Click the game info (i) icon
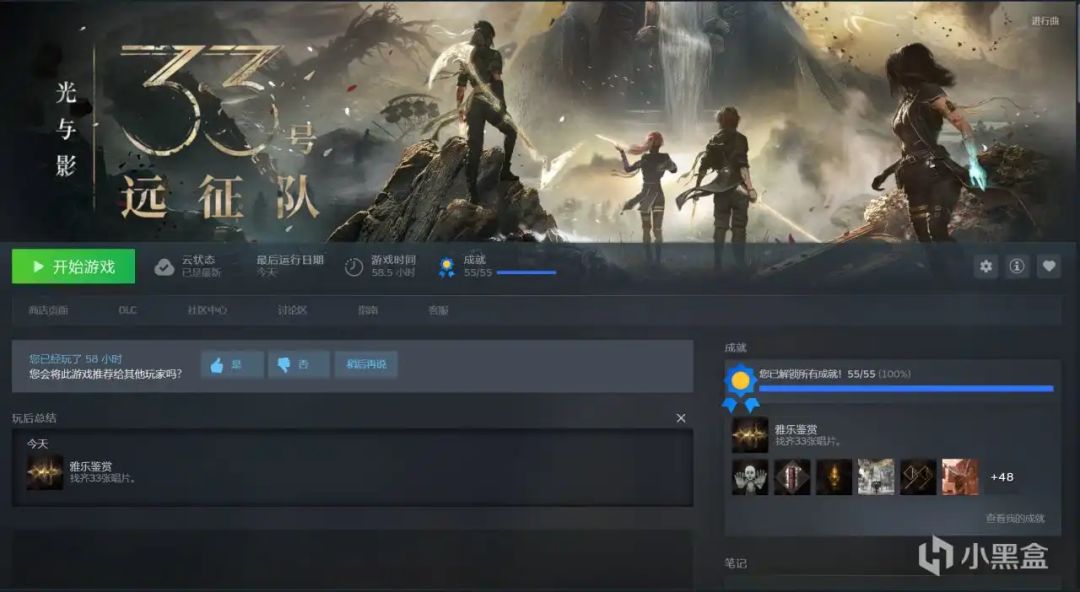The width and height of the screenshot is (1080, 592). 1017,266
